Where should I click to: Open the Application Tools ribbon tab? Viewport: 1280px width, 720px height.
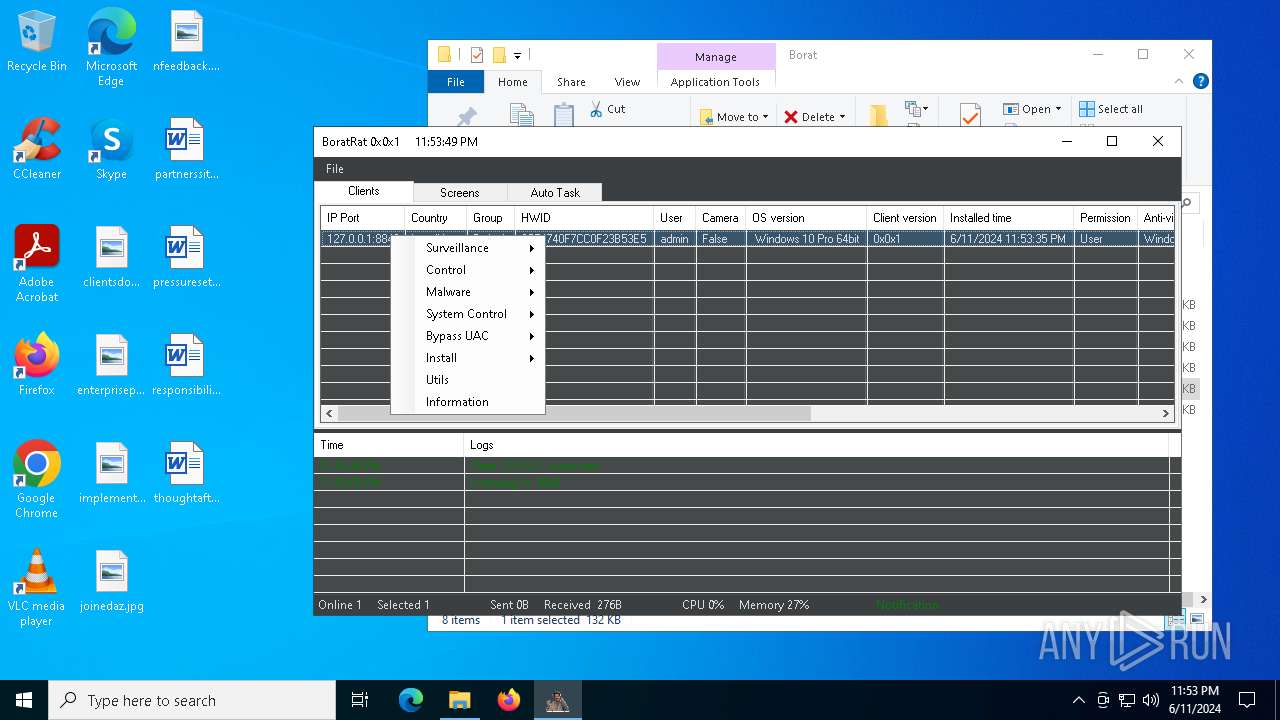(715, 82)
